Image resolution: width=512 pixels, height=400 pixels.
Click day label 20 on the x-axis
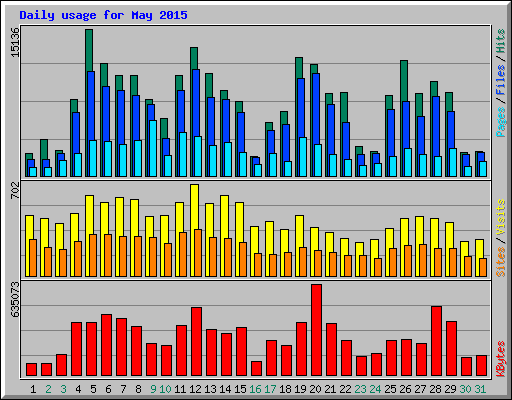(x=315, y=389)
